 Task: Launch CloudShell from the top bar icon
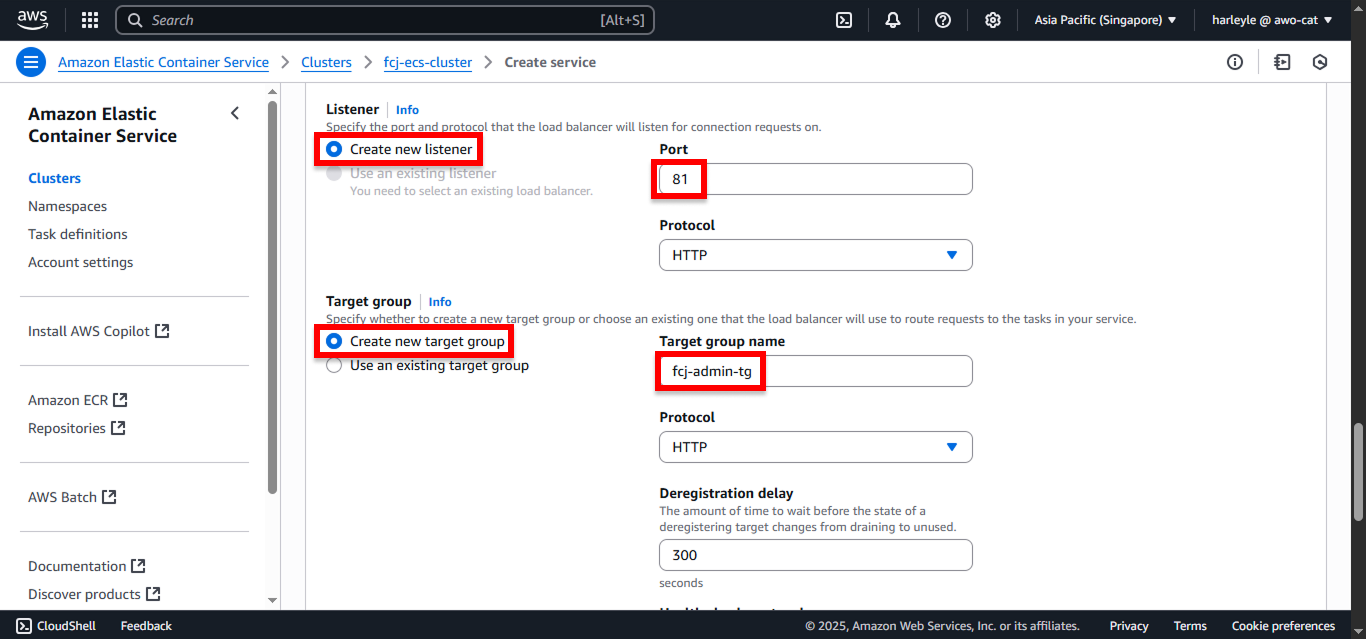pos(844,20)
